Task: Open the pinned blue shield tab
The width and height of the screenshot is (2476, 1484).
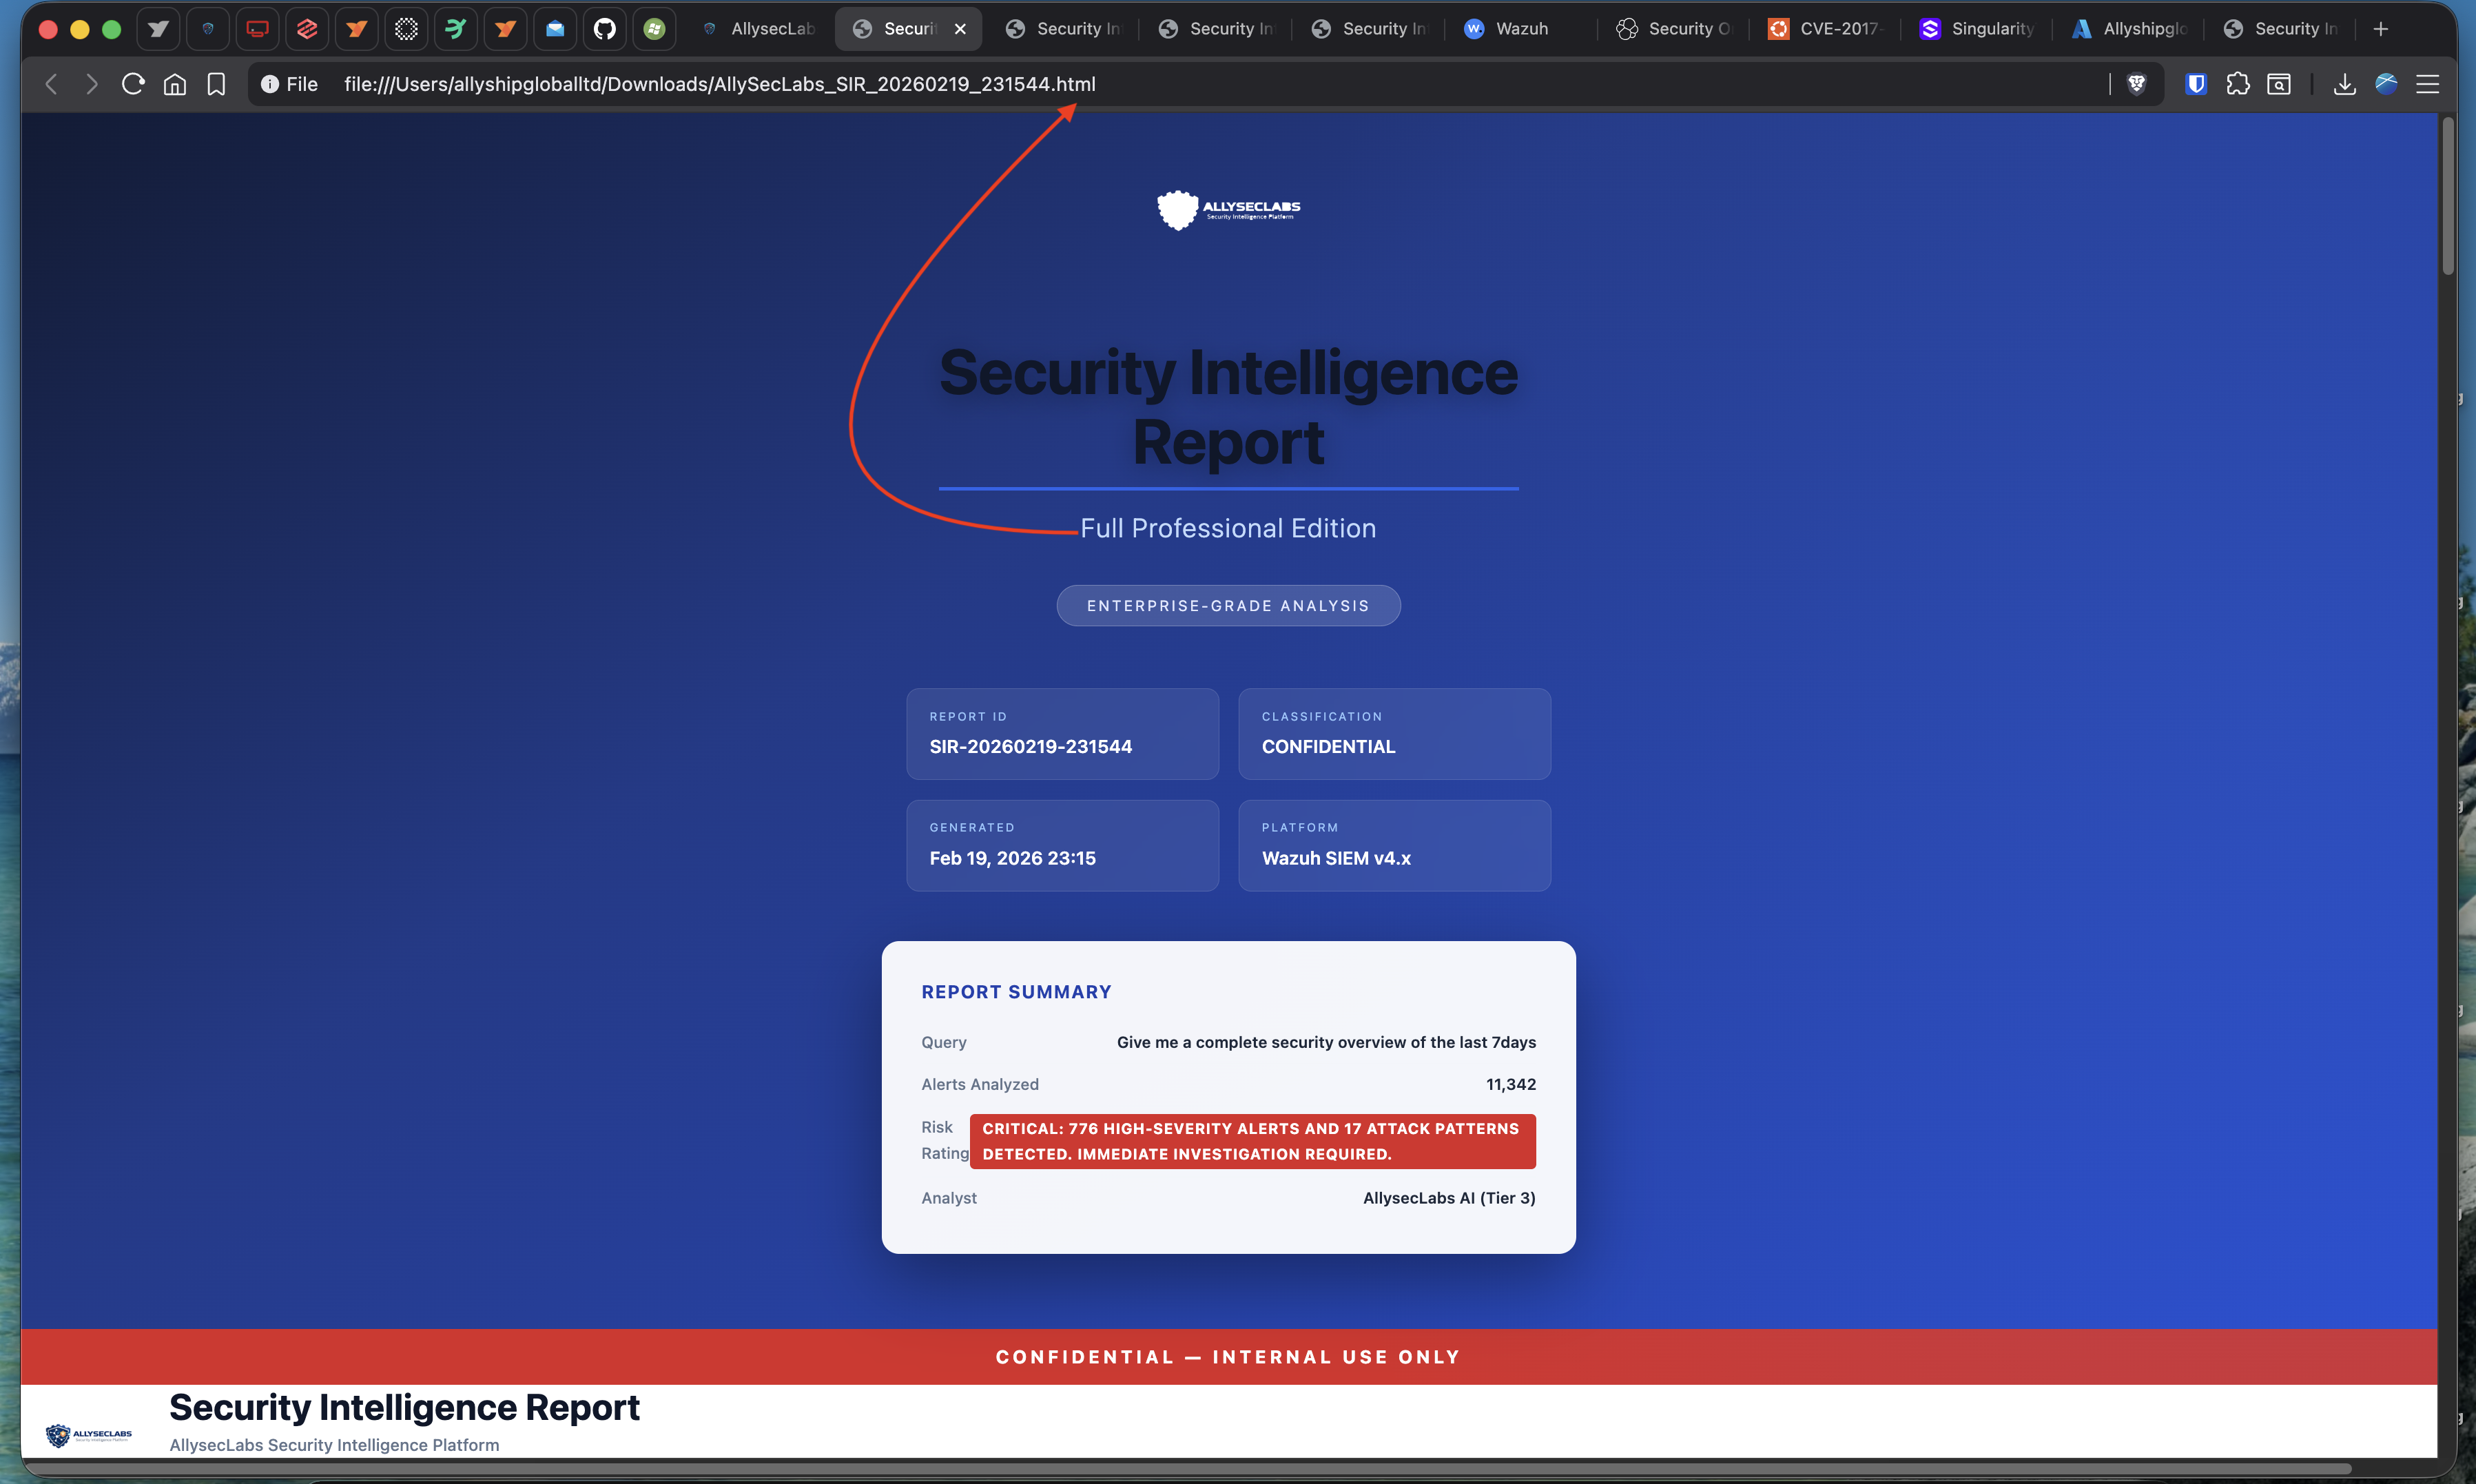Action: (x=208, y=29)
